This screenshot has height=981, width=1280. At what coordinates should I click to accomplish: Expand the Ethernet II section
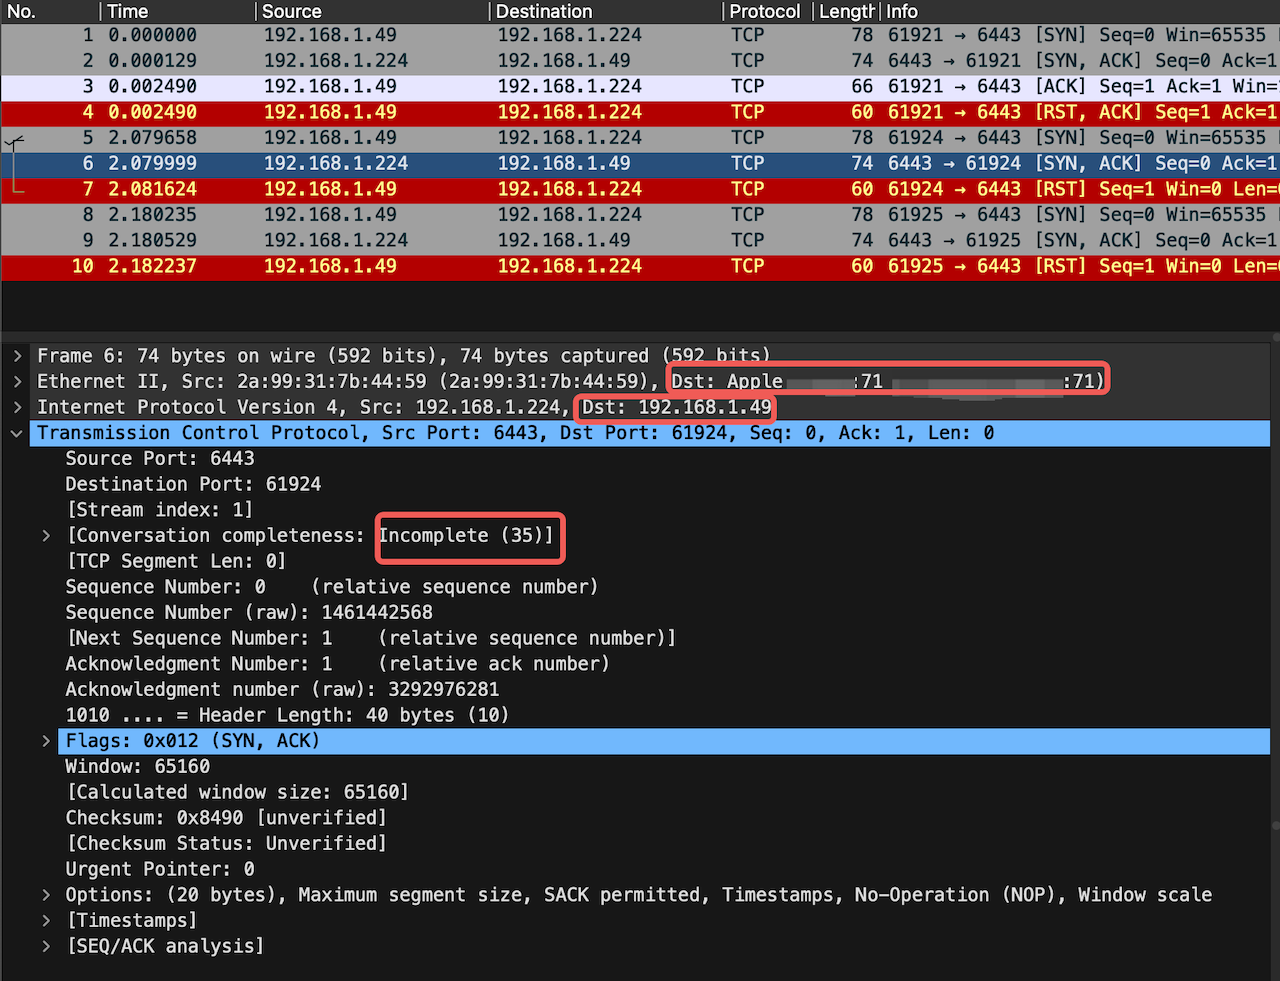17,381
